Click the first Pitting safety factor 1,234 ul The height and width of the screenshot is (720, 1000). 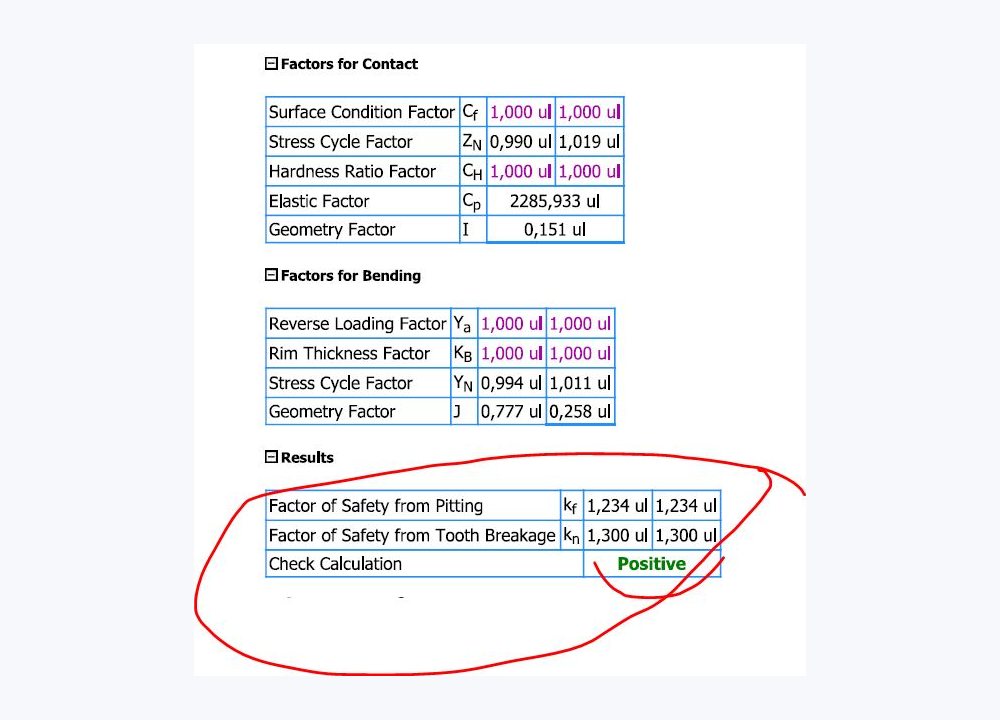[x=617, y=506]
